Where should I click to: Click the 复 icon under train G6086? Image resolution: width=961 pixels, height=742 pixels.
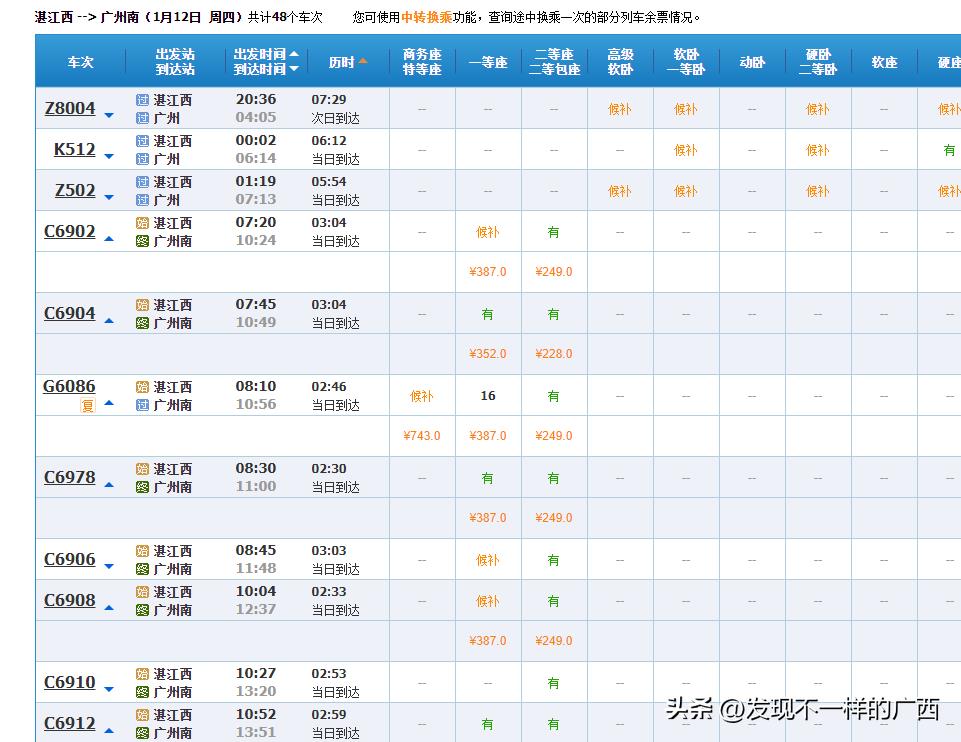[88, 406]
